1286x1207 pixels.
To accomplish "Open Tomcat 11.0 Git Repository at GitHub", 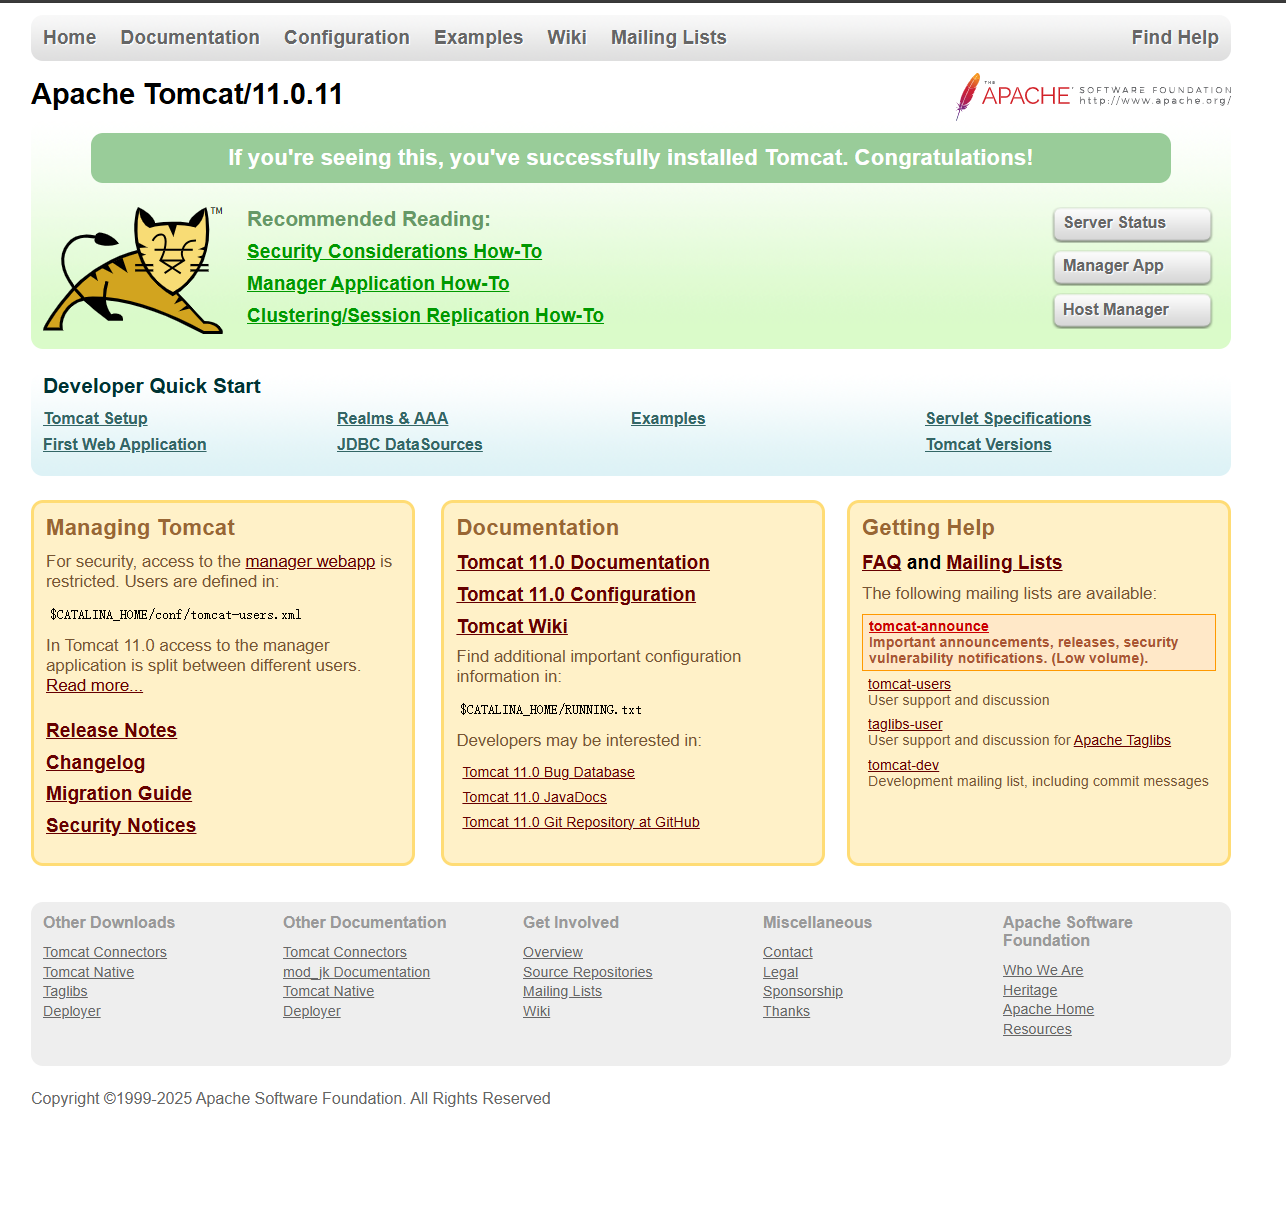I will coord(581,822).
